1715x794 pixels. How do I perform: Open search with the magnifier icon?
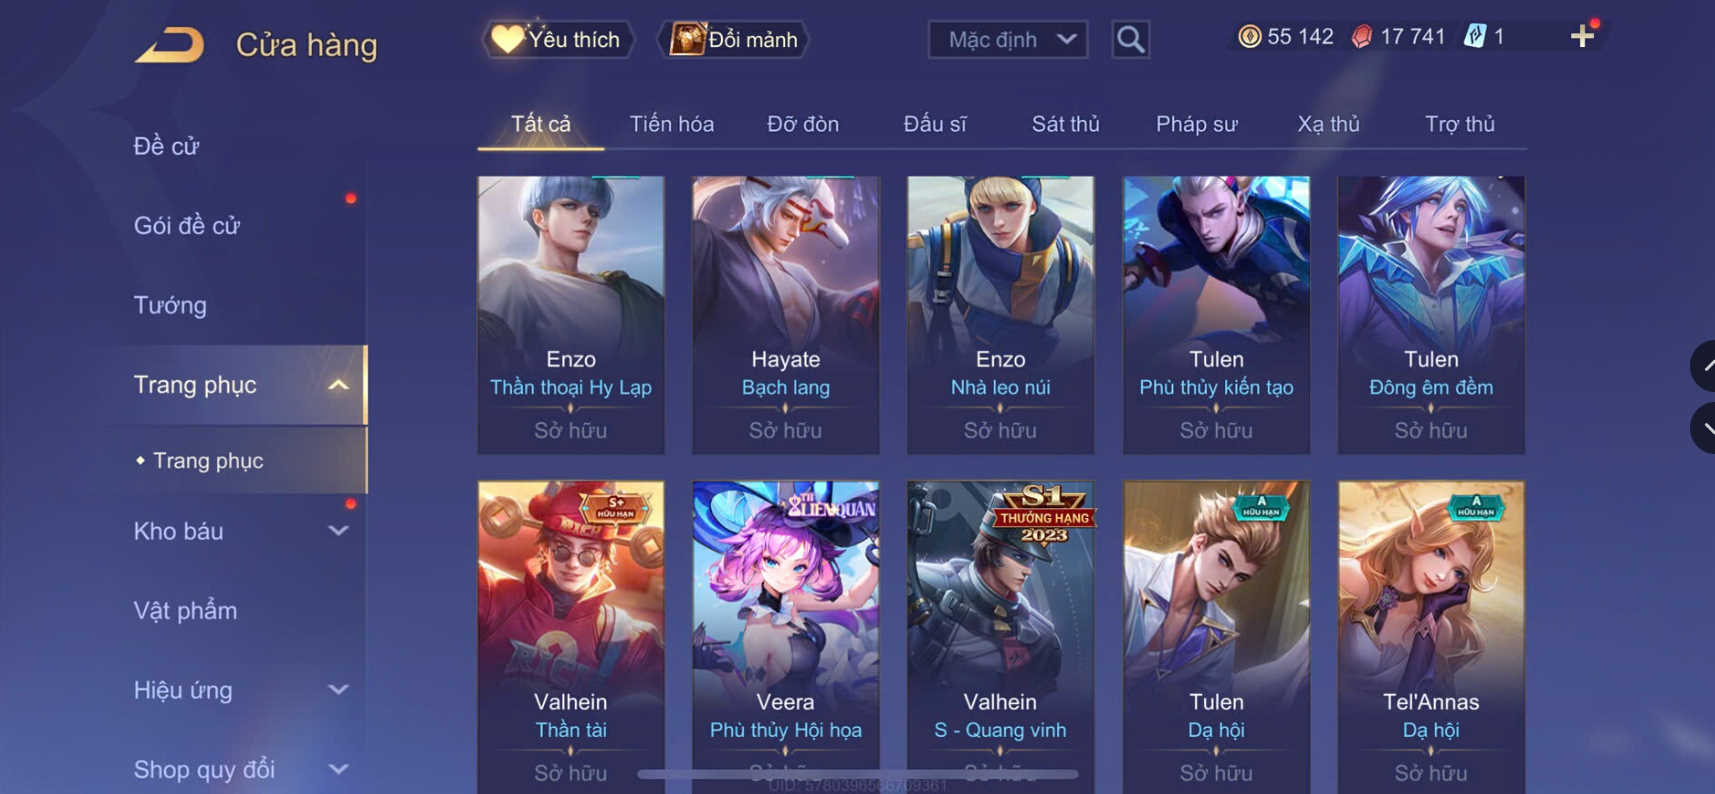[x=1130, y=40]
